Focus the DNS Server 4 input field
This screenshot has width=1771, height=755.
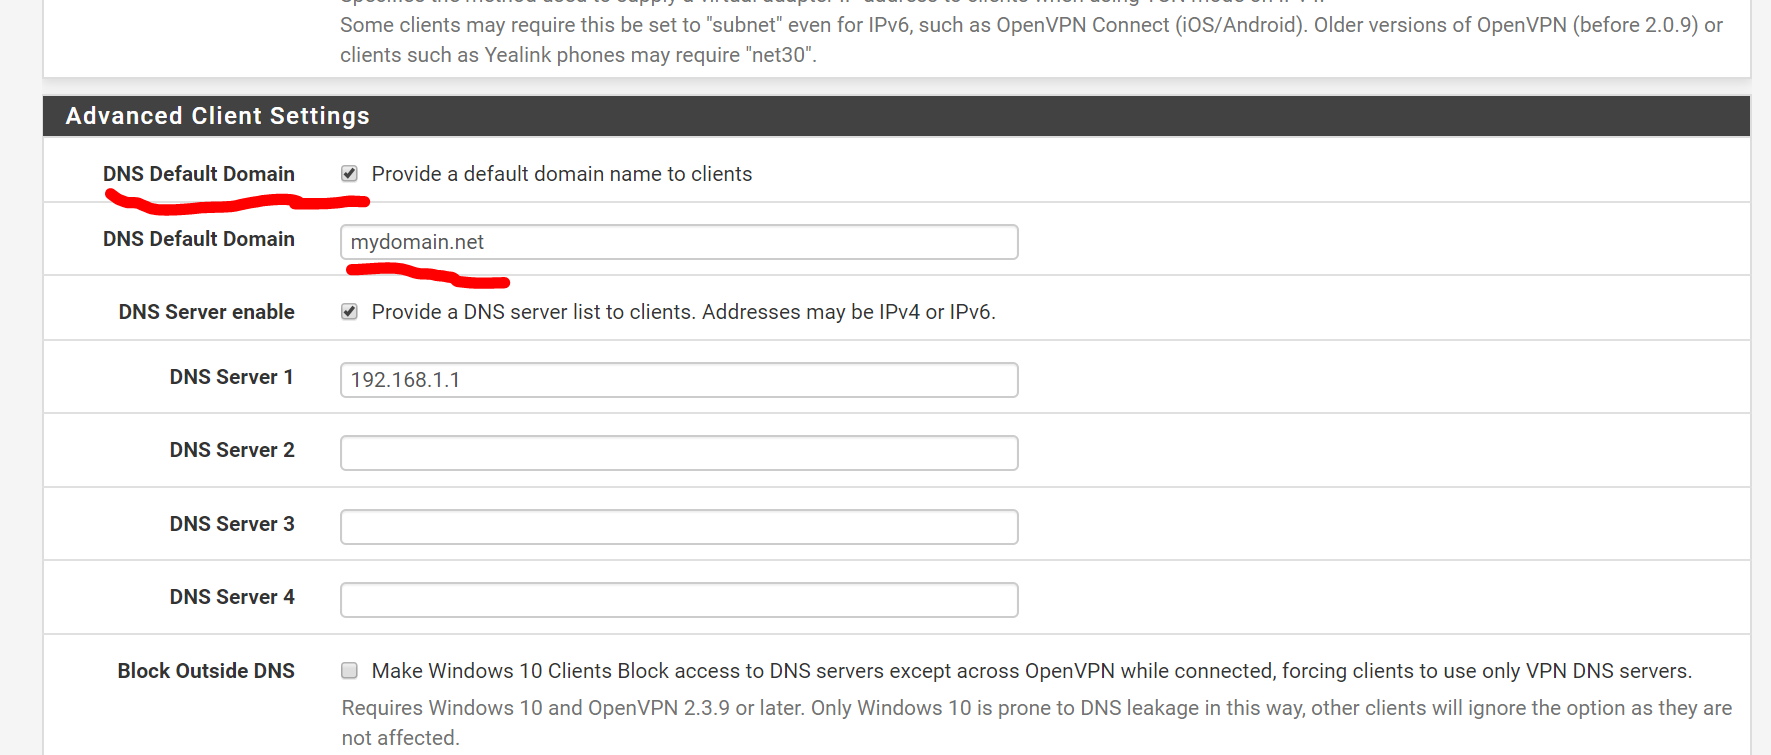[x=679, y=600]
